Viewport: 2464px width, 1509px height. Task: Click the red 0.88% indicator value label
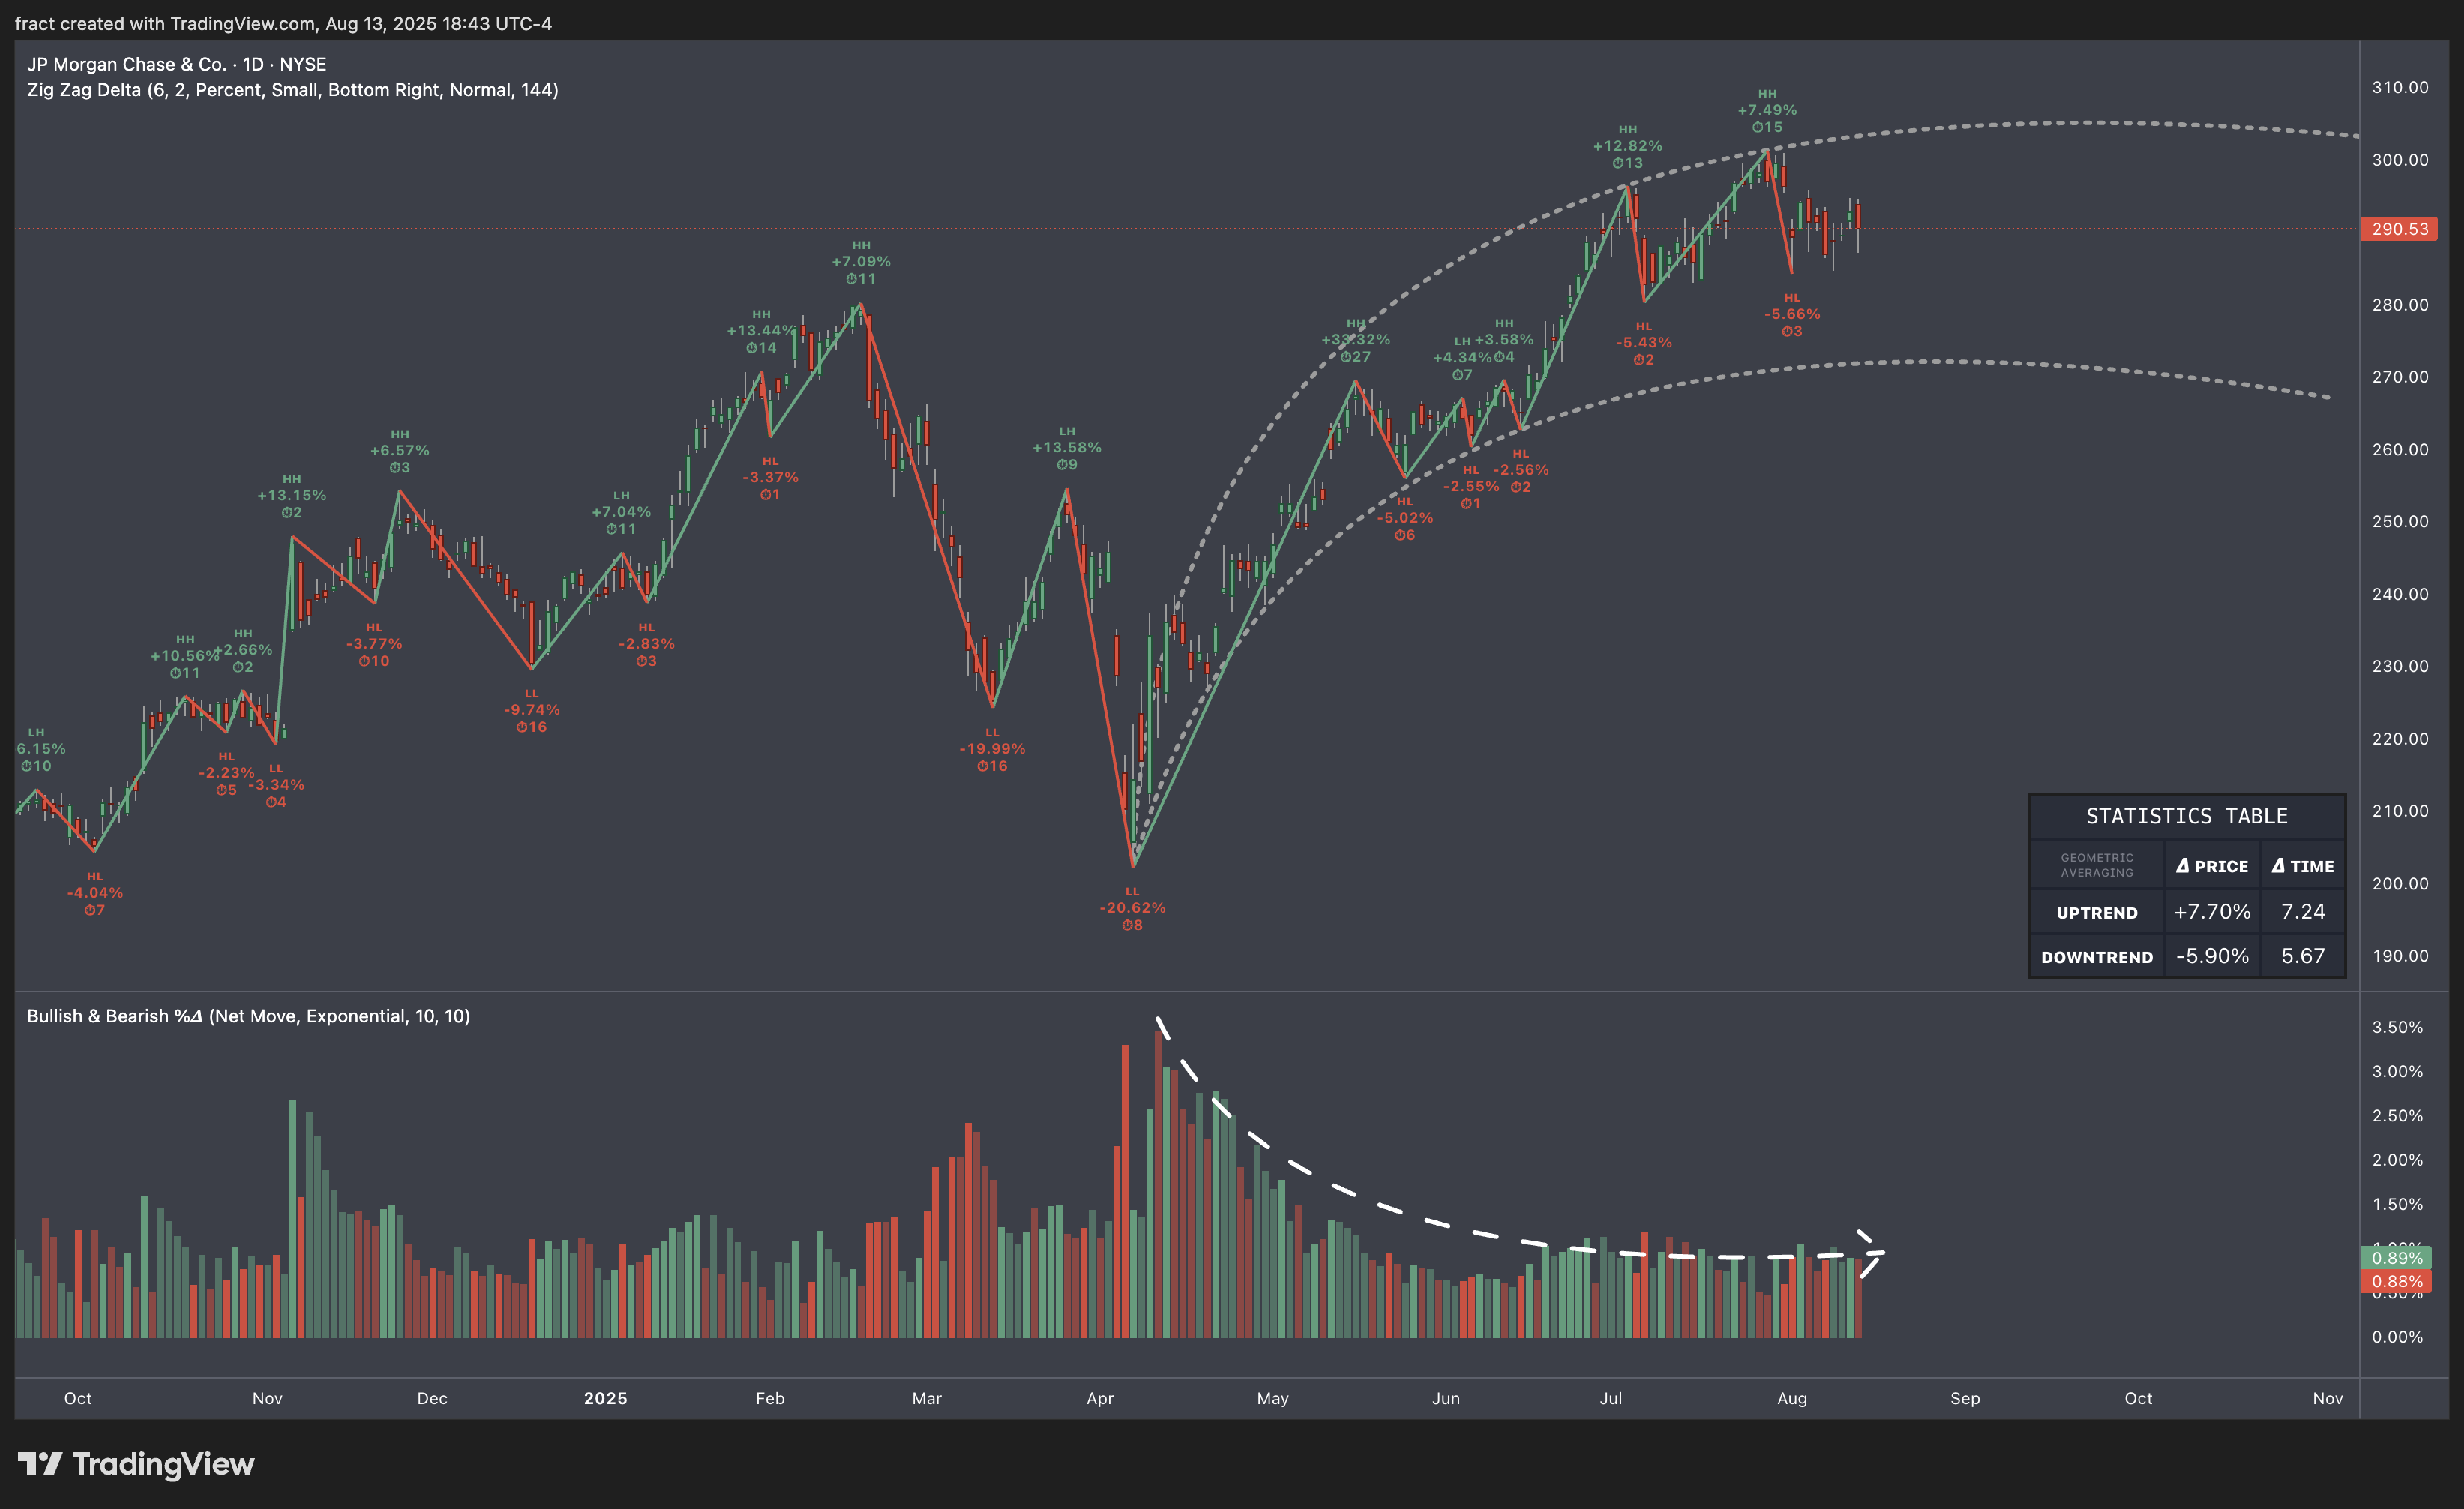[2396, 1281]
